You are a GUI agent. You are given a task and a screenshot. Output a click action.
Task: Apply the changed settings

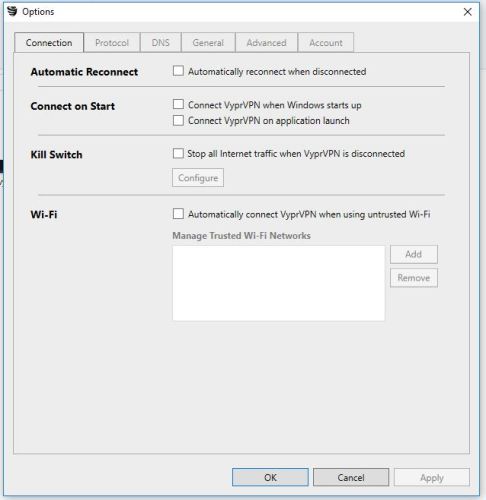coord(432,477)
